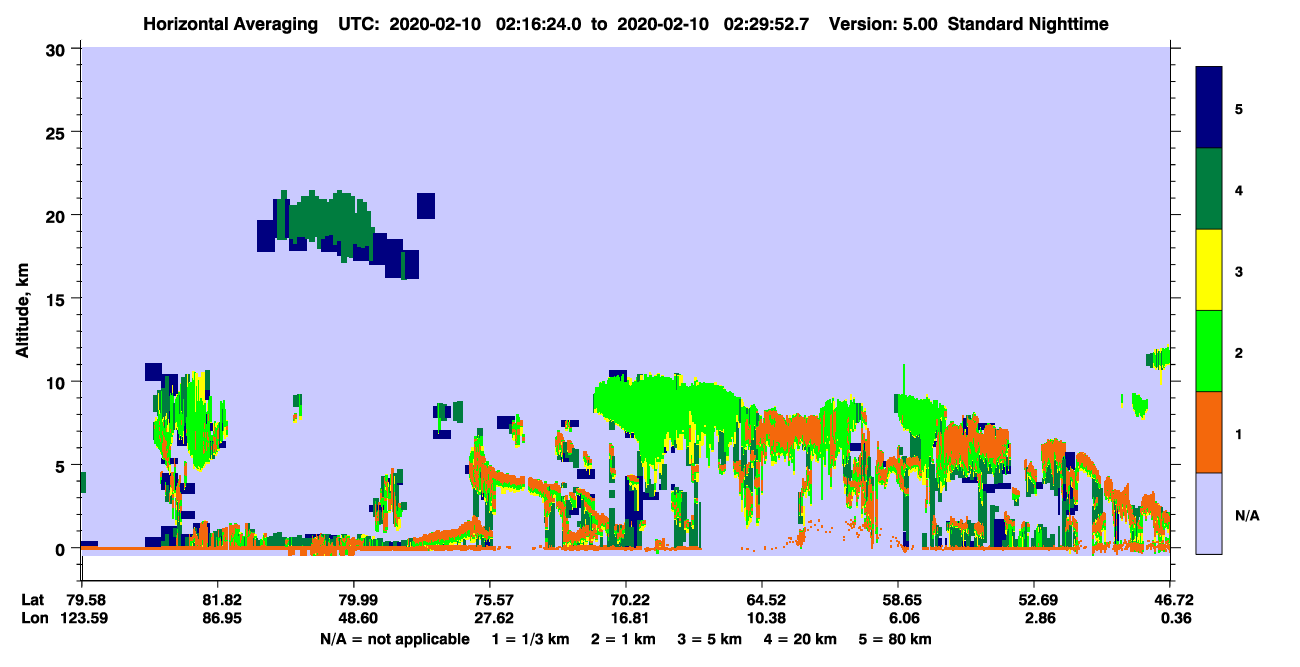The image size is (1300, 667).
Task: Click the isolated dark blue square near 20 km
Action: [426, 205]
